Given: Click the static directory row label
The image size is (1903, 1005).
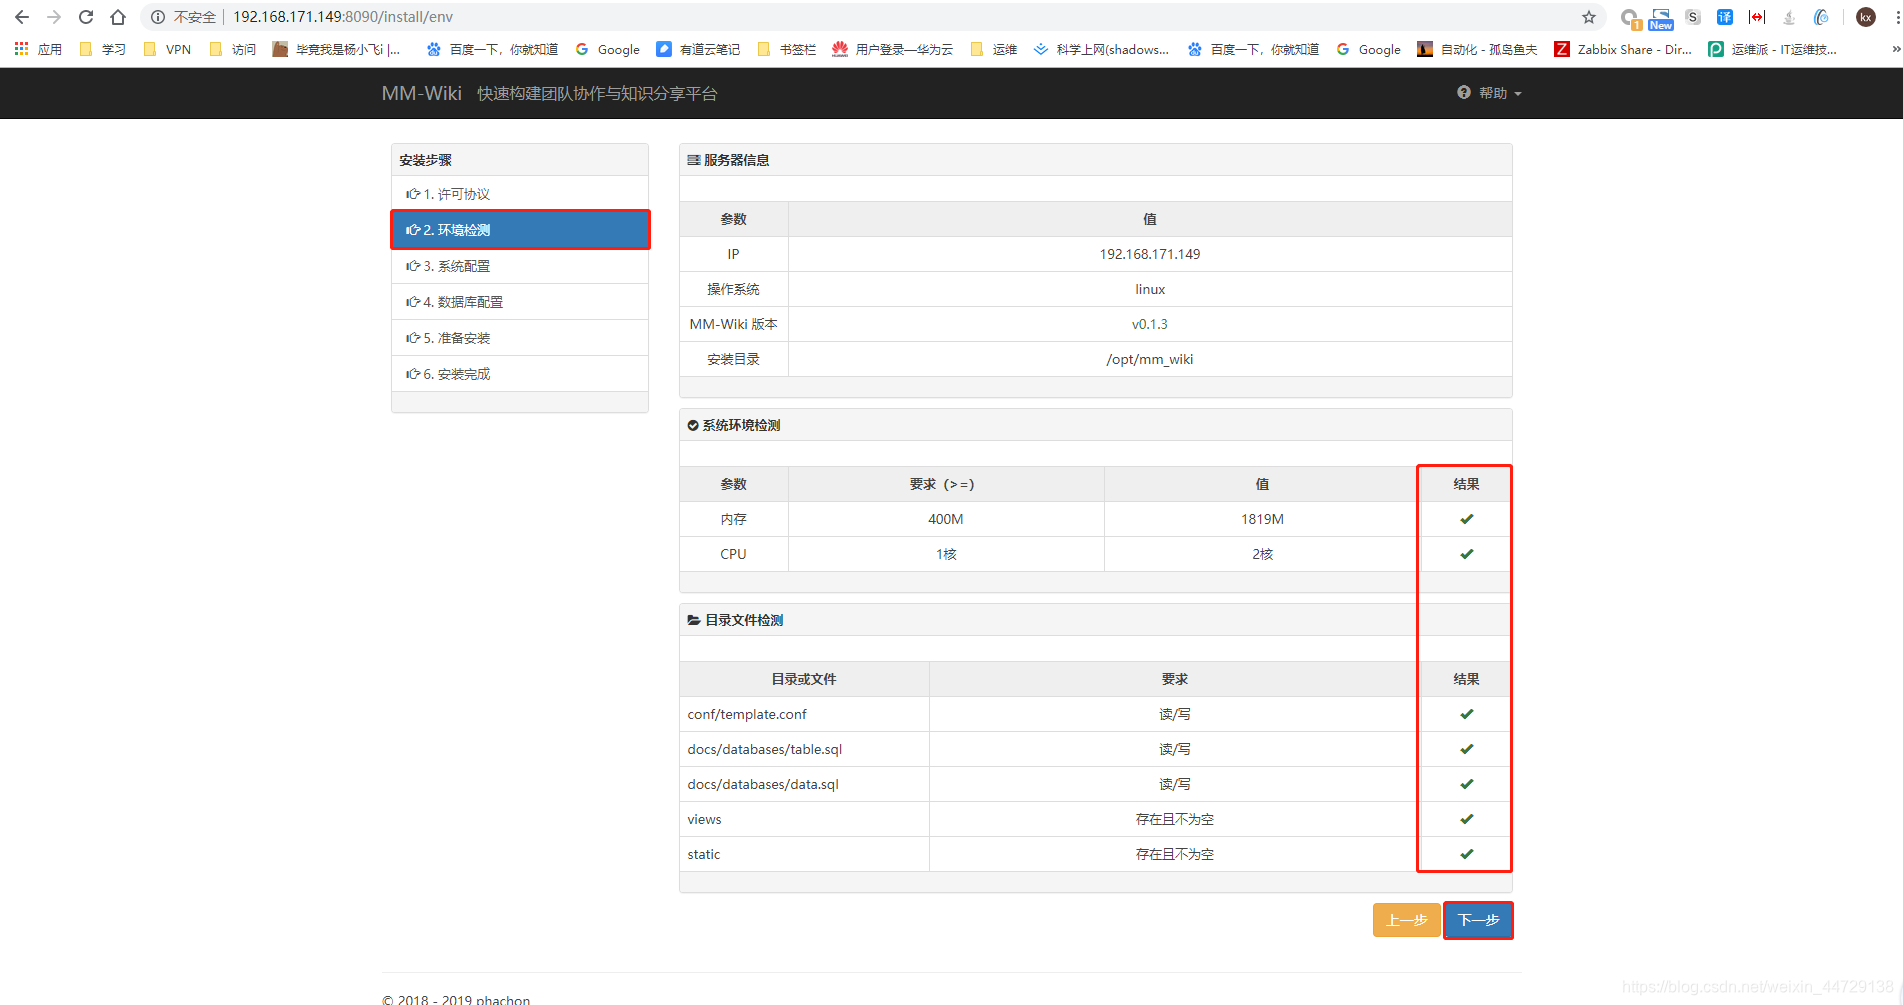Looking at the screenshot, I should (704, 854).
